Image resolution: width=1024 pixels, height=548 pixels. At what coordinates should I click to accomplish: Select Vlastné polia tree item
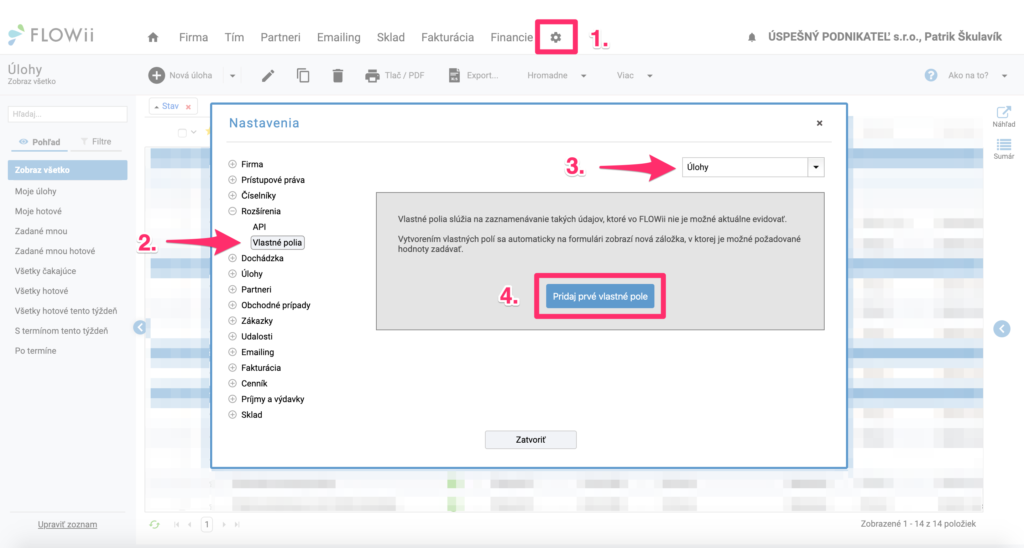277,242
